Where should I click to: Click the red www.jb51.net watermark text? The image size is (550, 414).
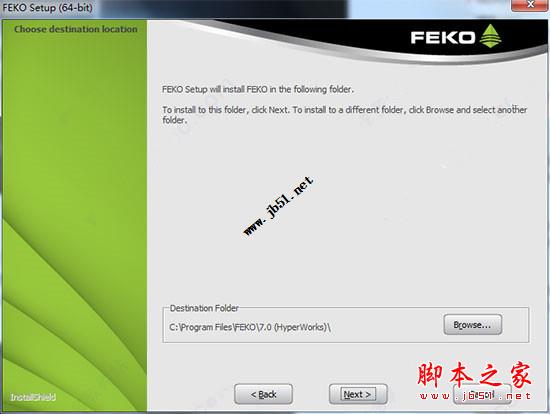click(x=475, y=396)
